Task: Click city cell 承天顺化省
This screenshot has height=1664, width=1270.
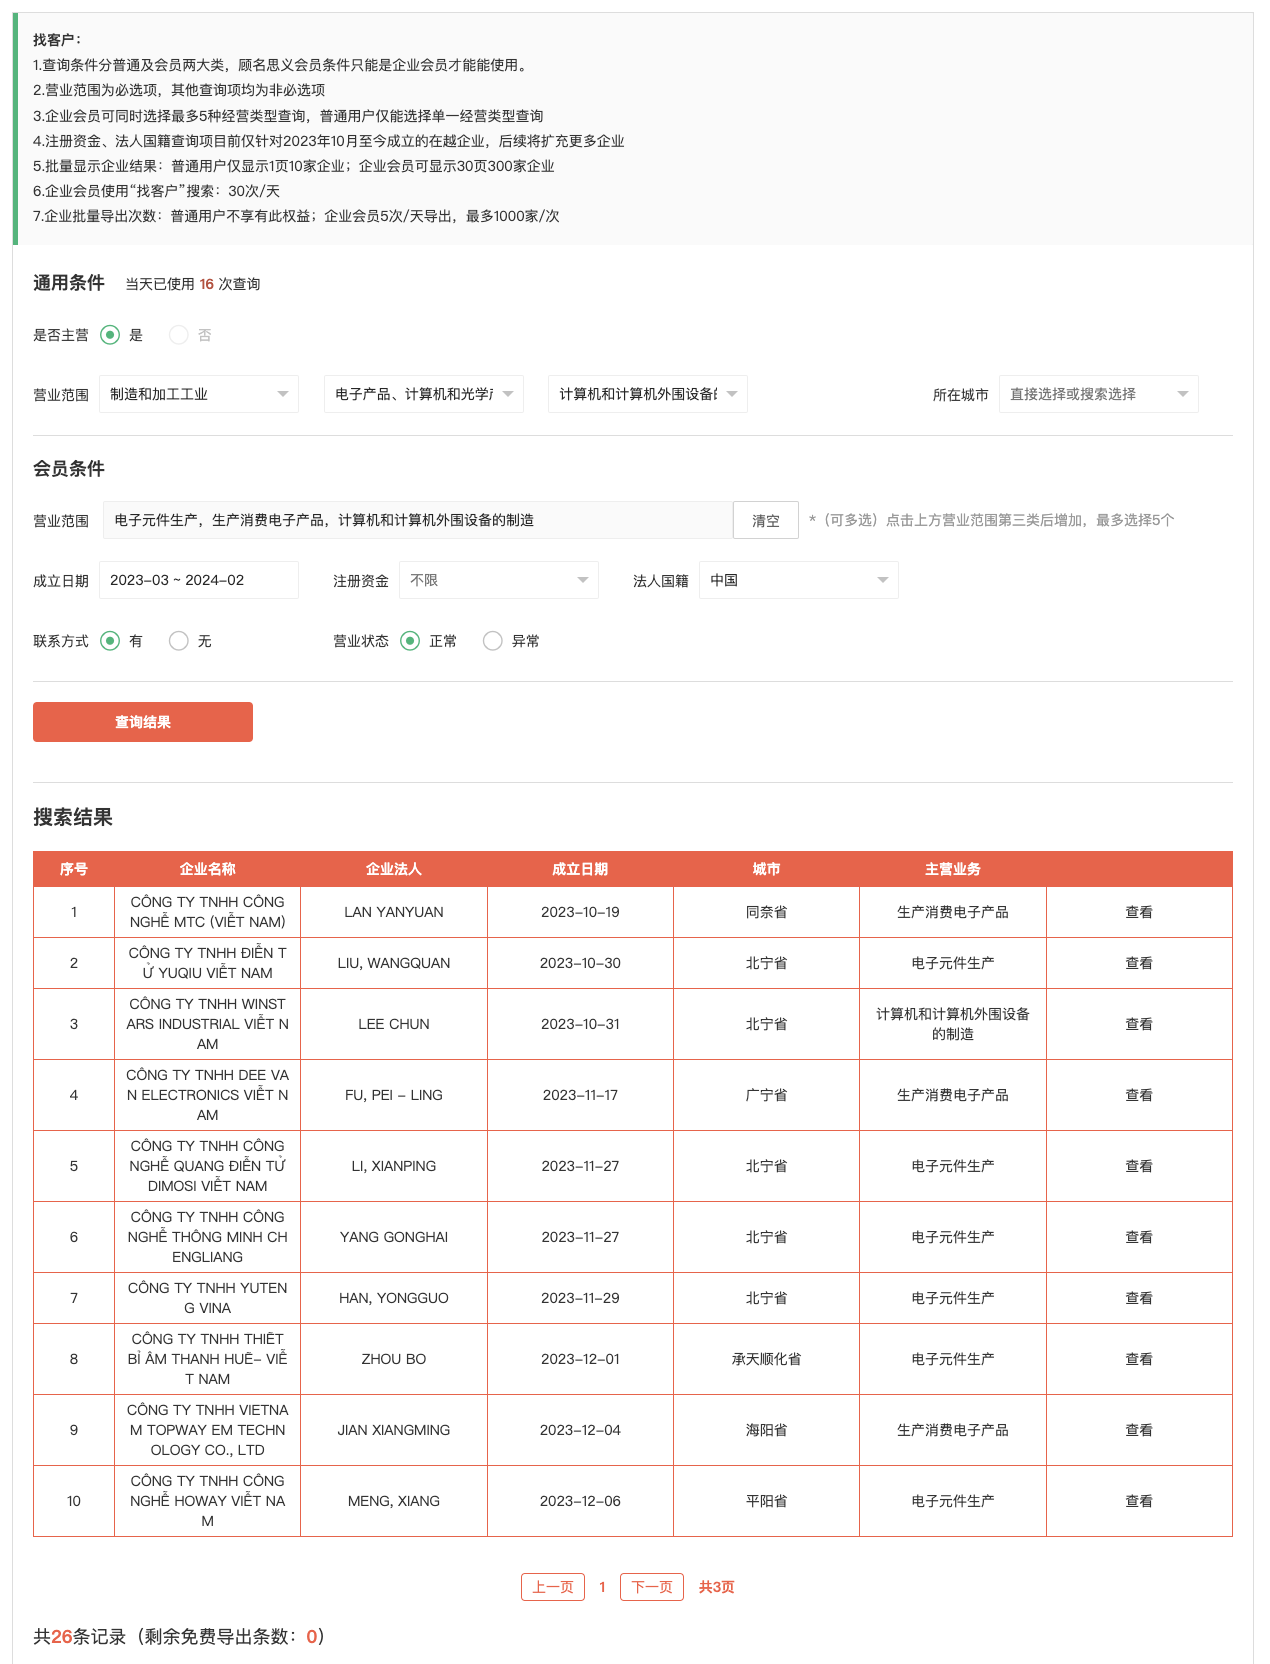Action: tap(766, 1359)
